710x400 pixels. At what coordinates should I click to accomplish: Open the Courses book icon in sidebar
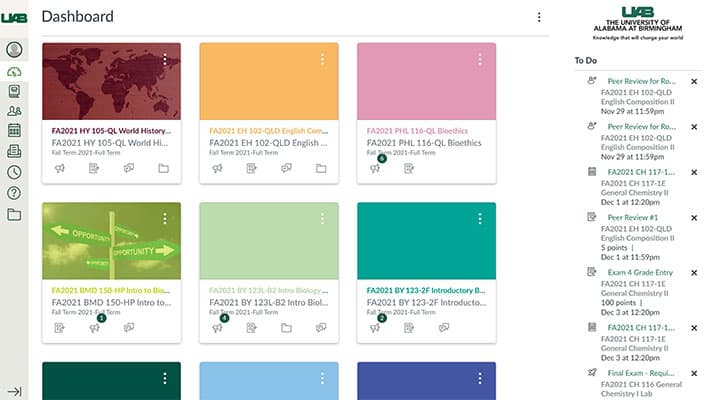click(14, 92)
